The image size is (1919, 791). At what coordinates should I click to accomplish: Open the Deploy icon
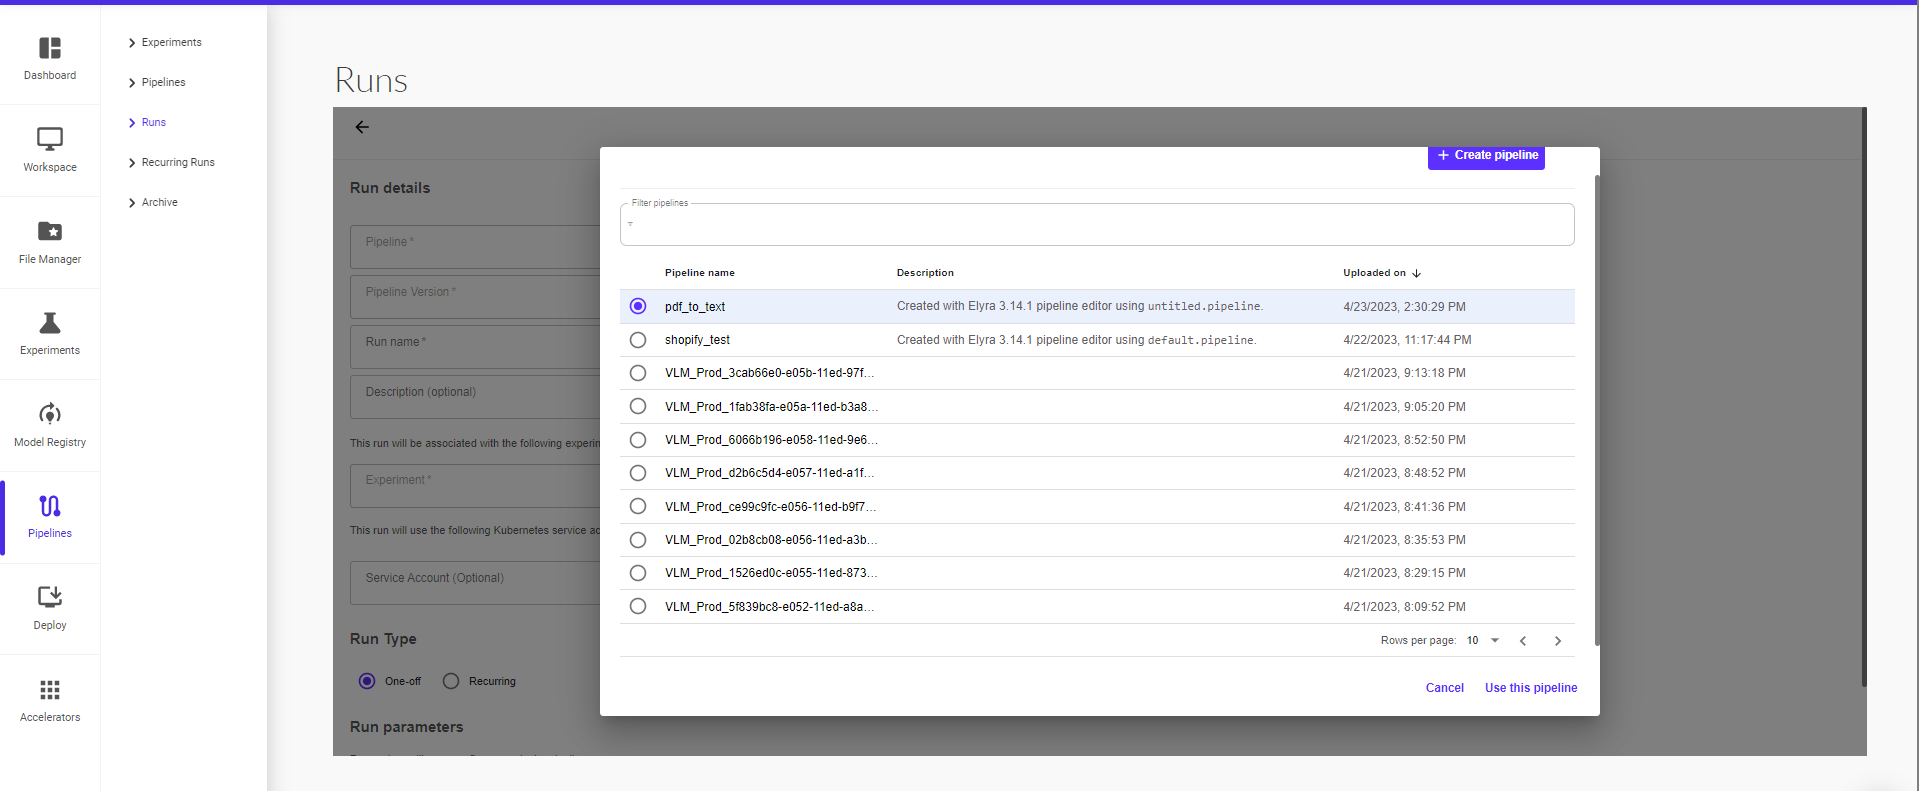pos(50,597)
